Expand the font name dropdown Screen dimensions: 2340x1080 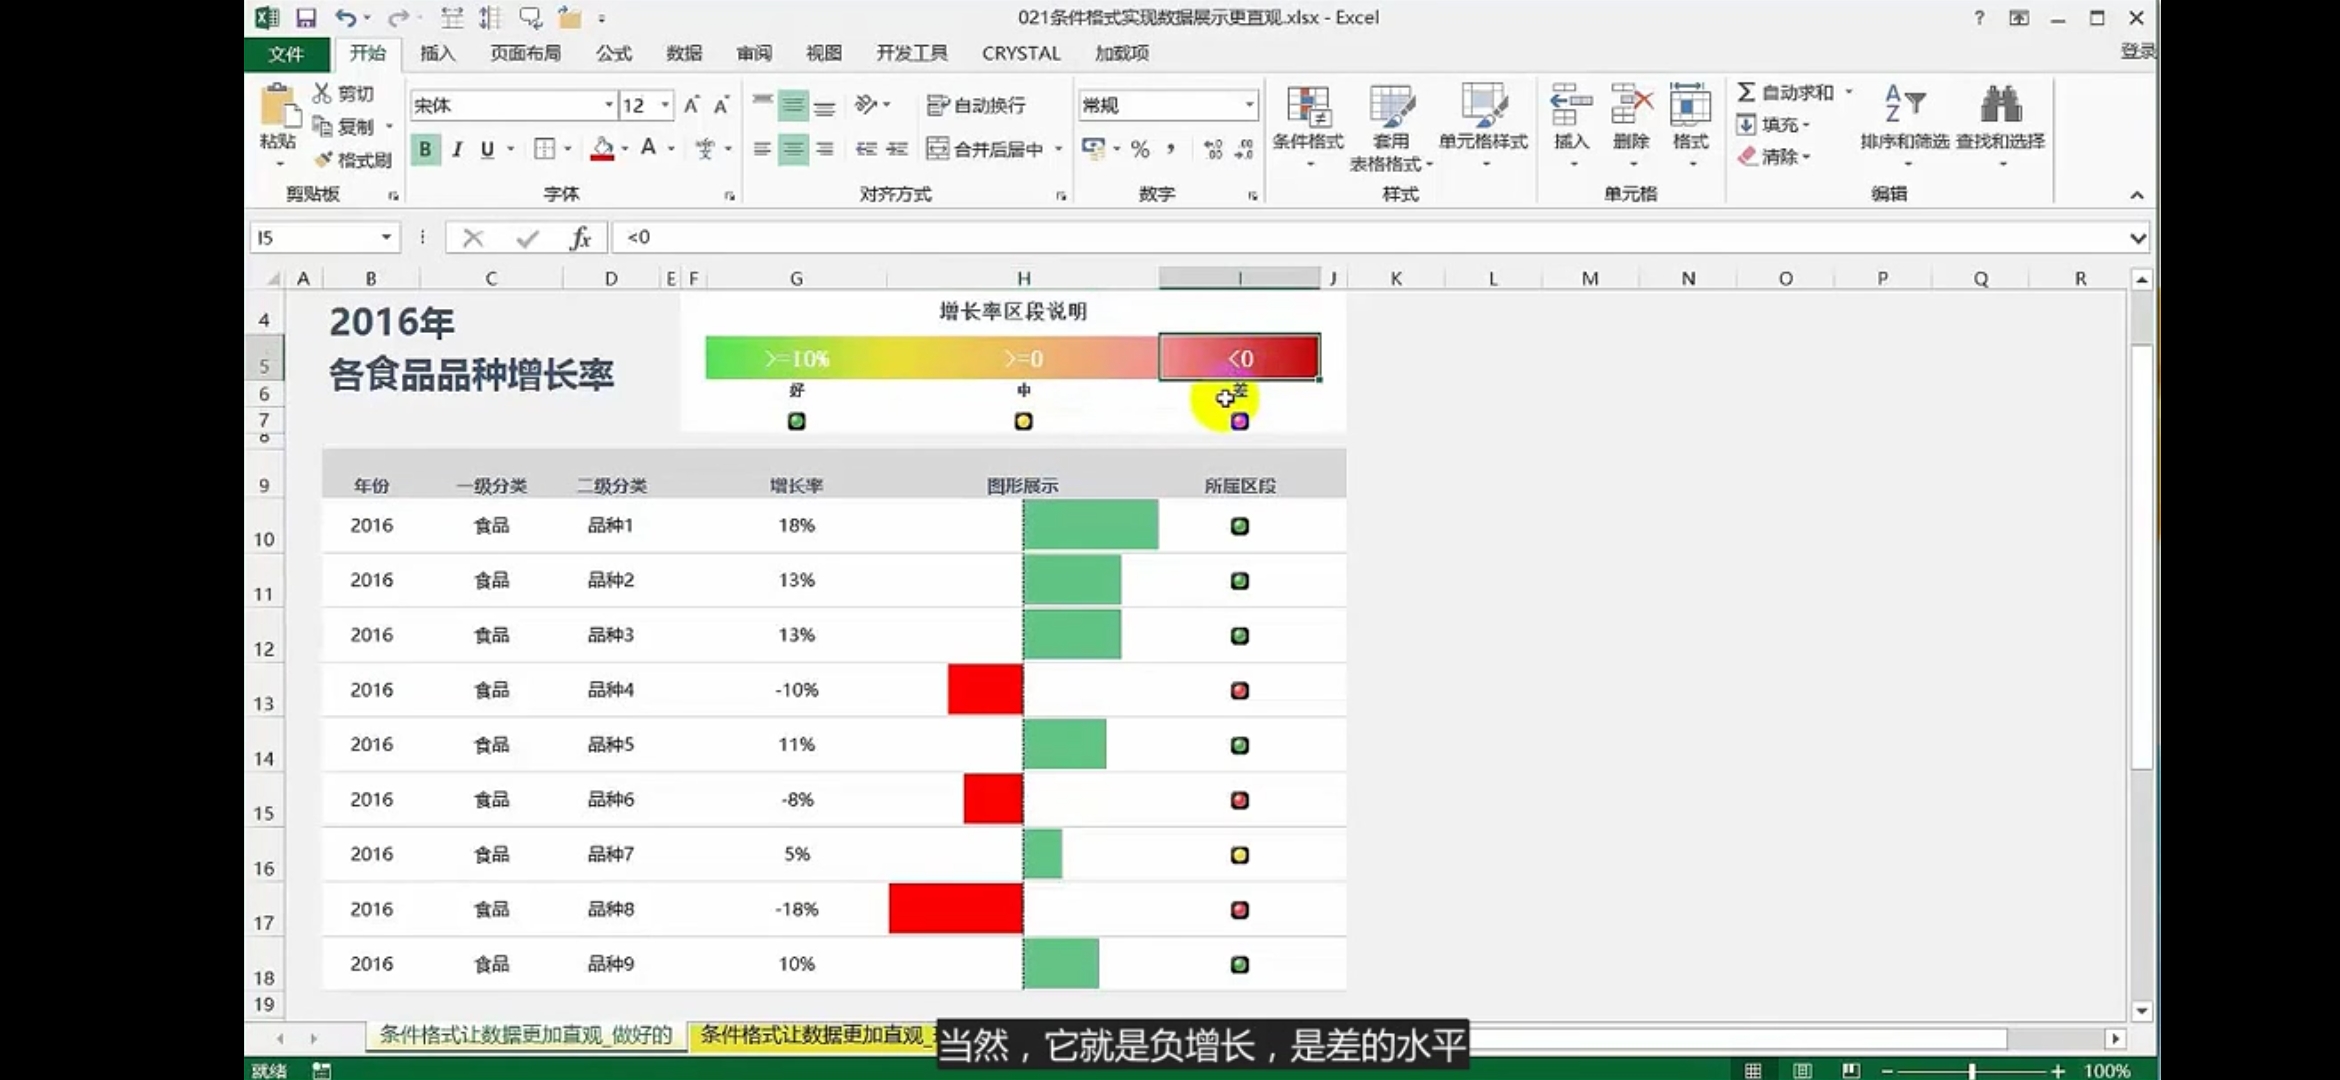click(608, 105)
